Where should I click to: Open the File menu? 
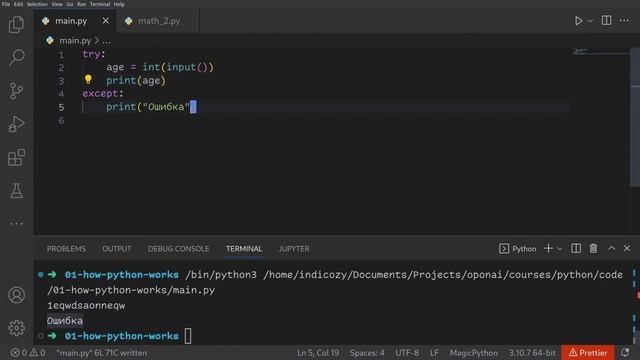pos(6,4)
